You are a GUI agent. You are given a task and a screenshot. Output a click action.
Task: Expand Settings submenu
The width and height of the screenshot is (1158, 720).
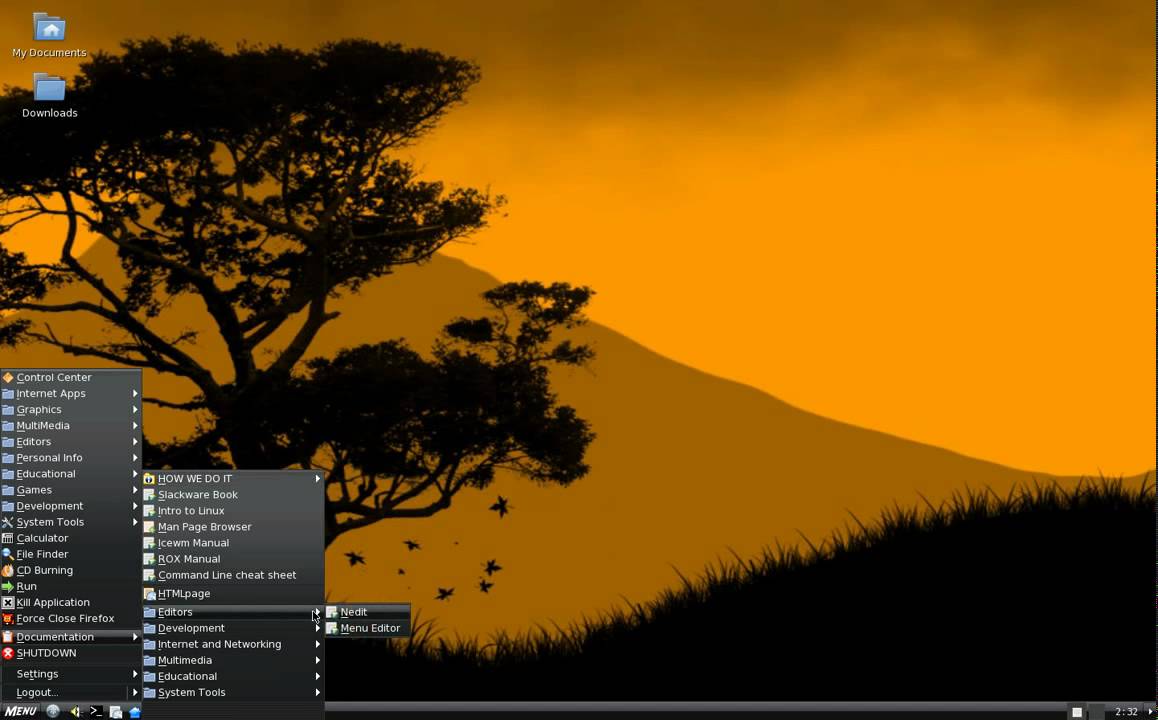coord(71,674)
